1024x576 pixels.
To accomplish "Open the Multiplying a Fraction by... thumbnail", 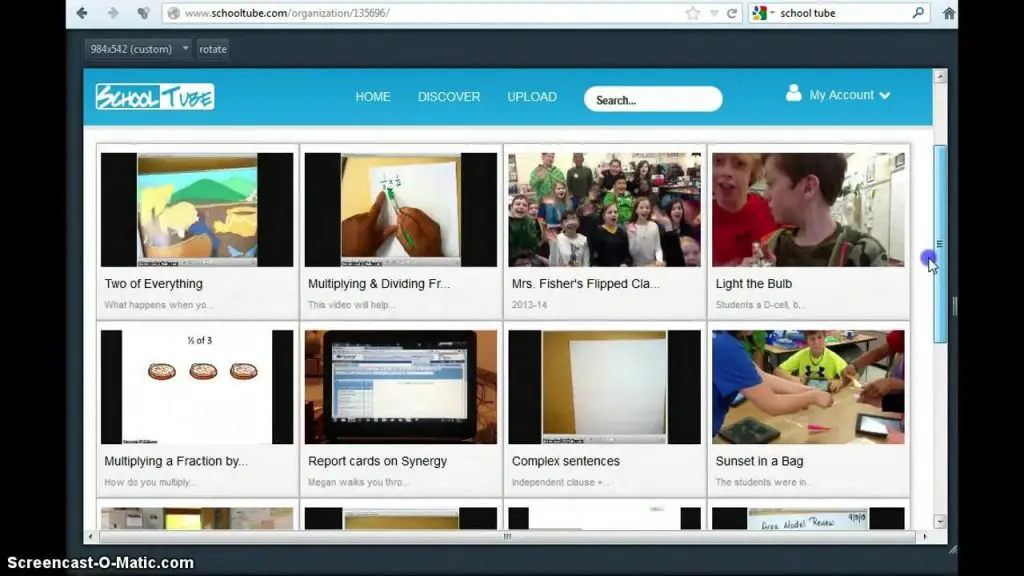I will [197, 387].
